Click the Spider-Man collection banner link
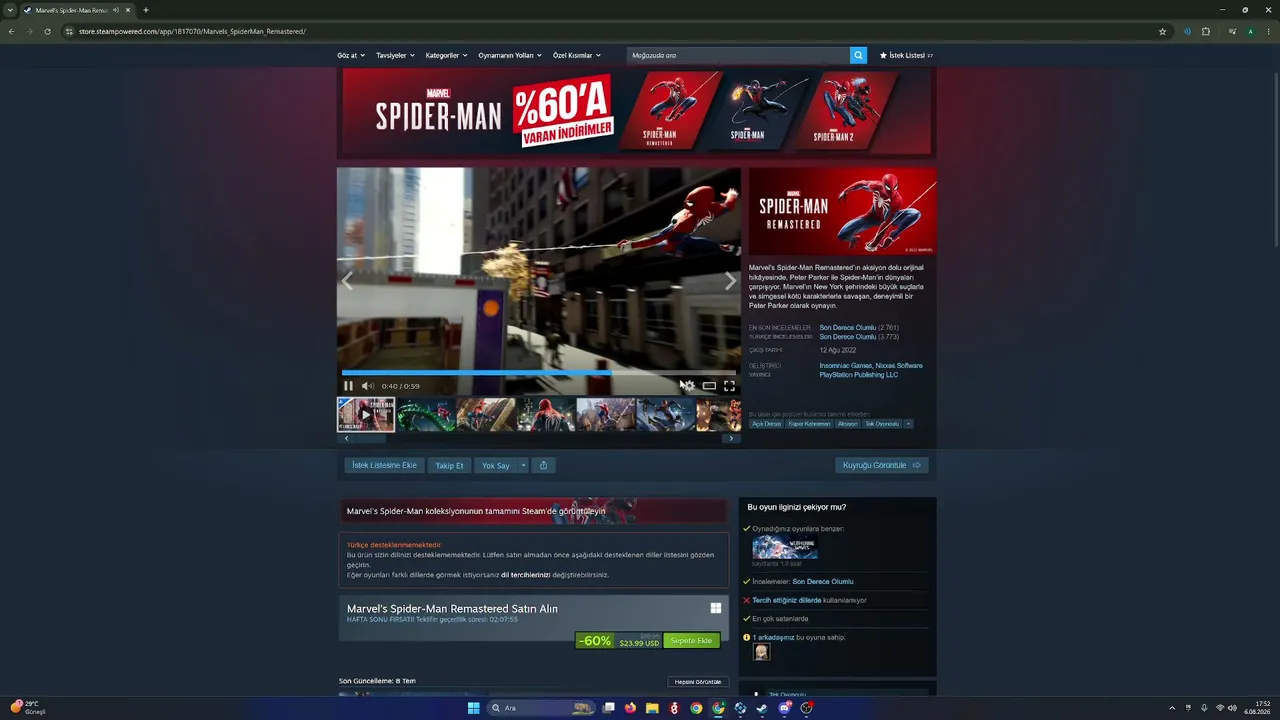 (534, 511)
